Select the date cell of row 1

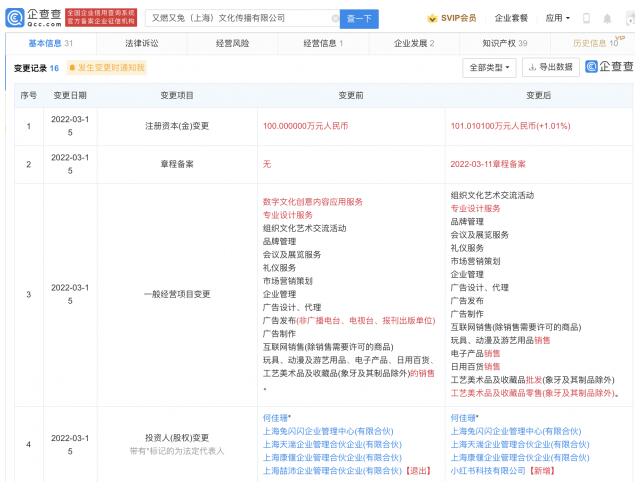pos(70,126)
